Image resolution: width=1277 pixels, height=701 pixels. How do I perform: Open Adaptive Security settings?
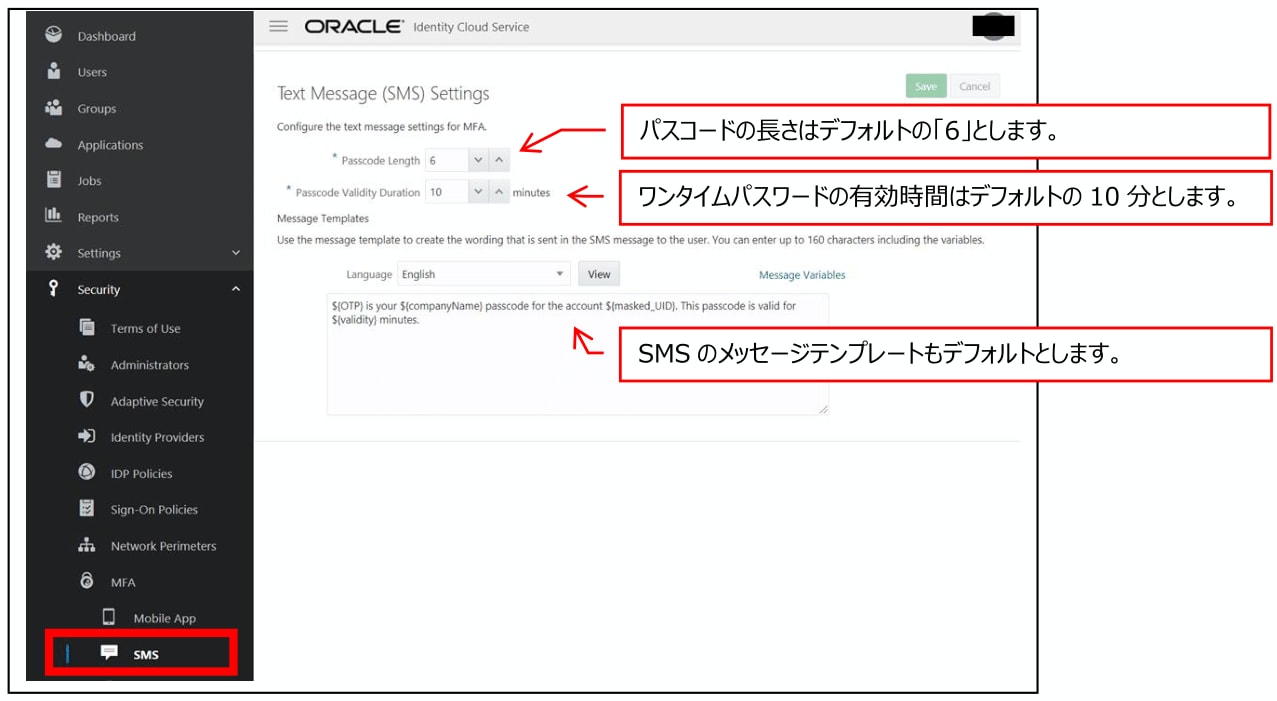coord(157,401)
